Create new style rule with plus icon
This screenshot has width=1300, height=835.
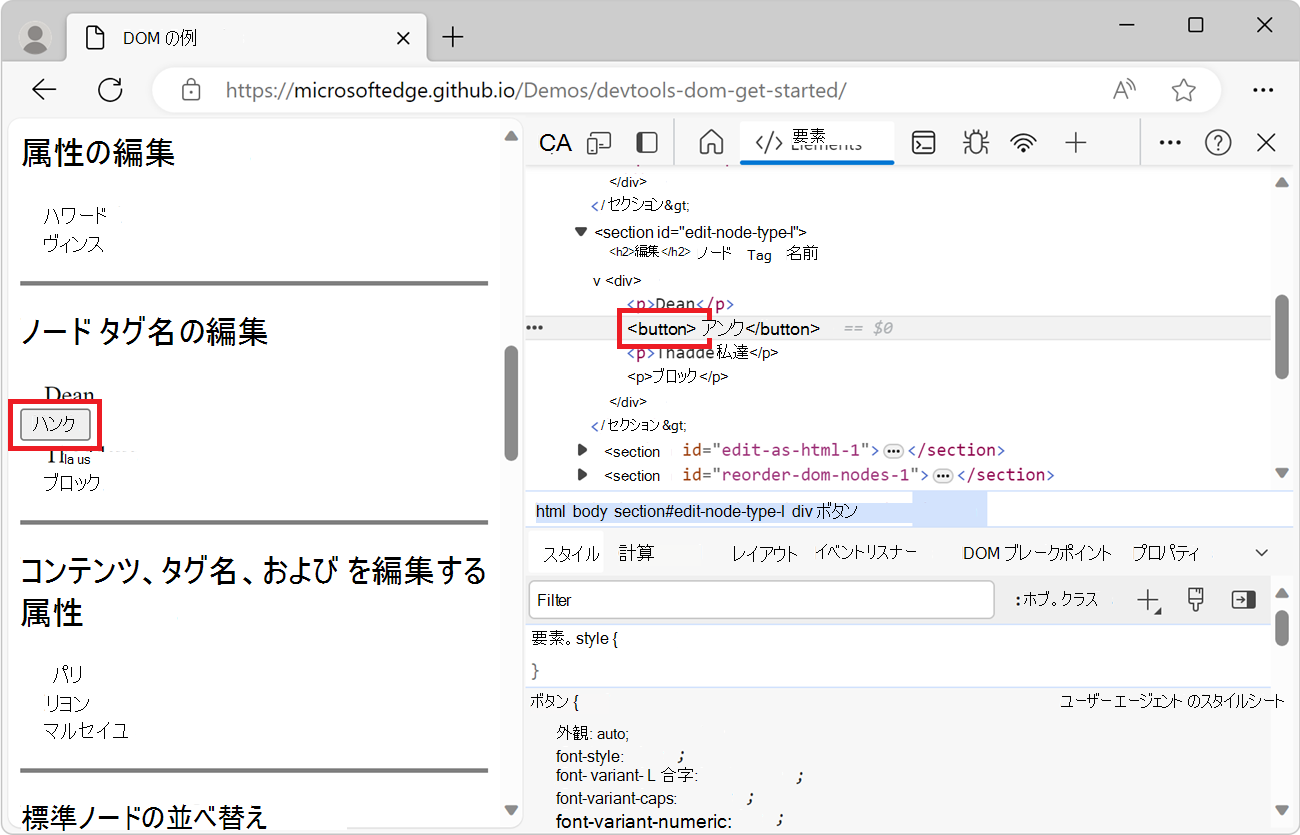pyautogui.click(x=1148, y=599)
